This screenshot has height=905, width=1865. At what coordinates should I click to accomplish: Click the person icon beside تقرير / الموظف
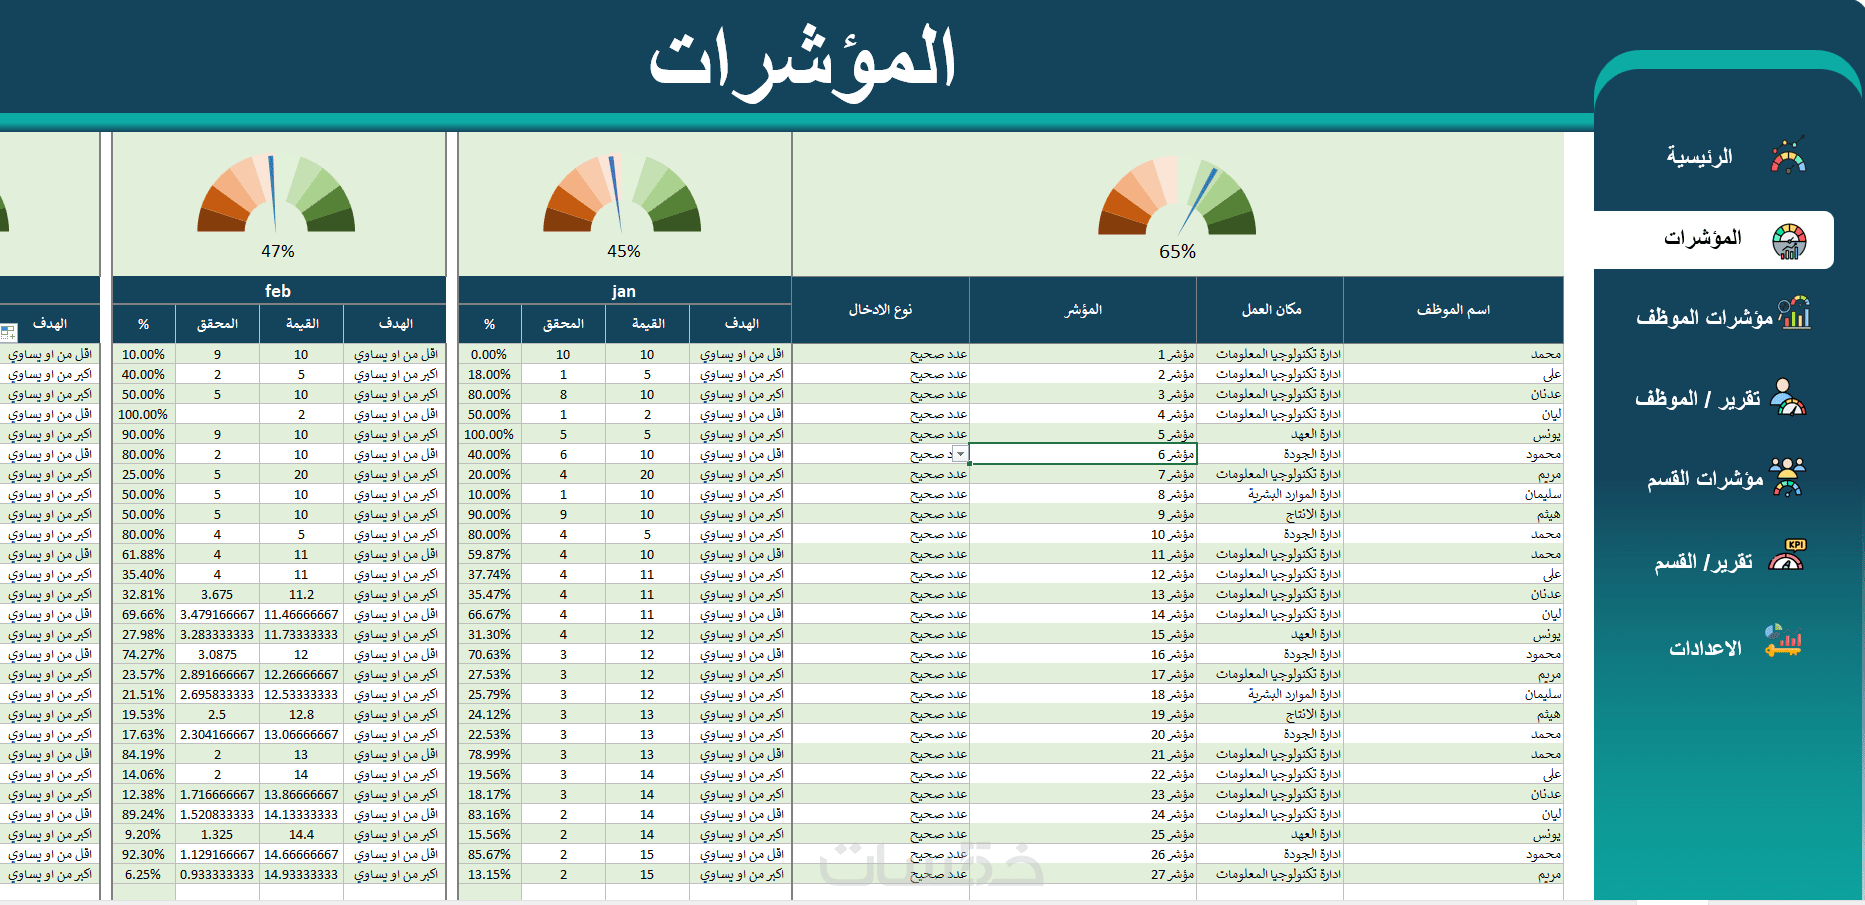pyautogui.click(x=1788, y=397)
